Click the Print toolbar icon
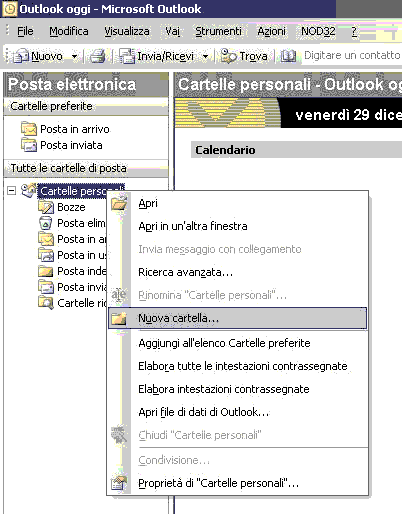This screenshot has width=402, height=514. point(98,56)
